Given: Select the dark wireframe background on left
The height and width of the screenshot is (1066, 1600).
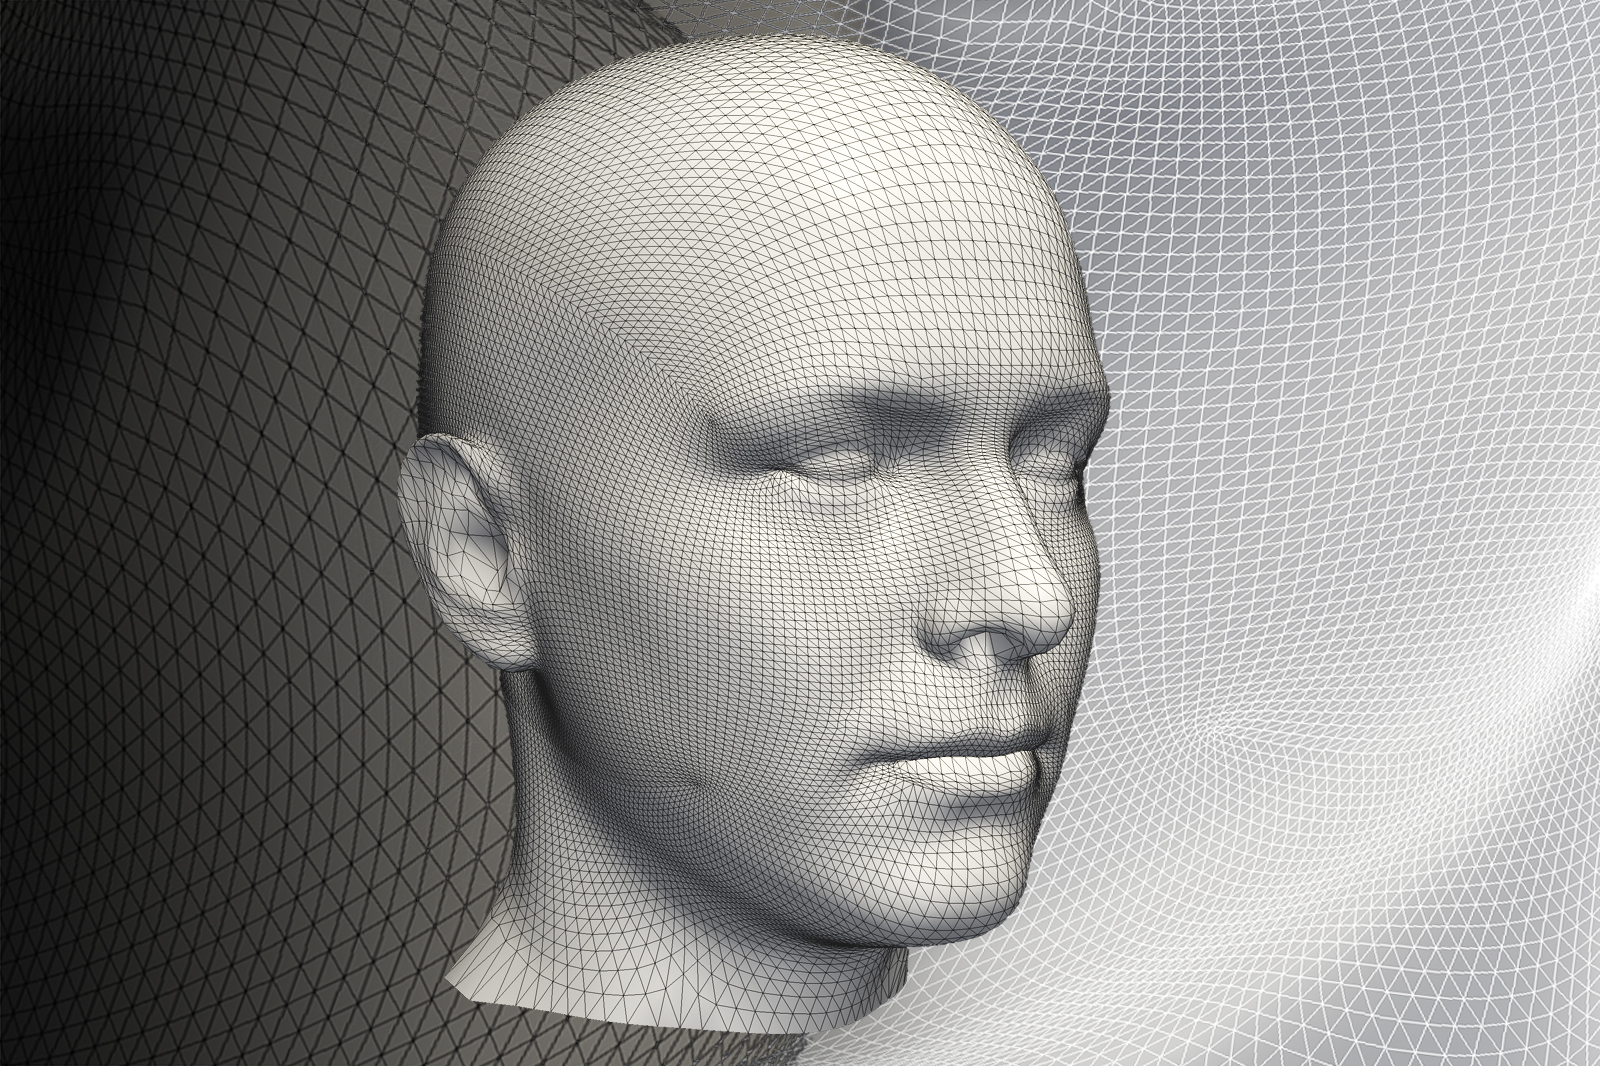Looking at the screenshot, I should coord(200,500).
